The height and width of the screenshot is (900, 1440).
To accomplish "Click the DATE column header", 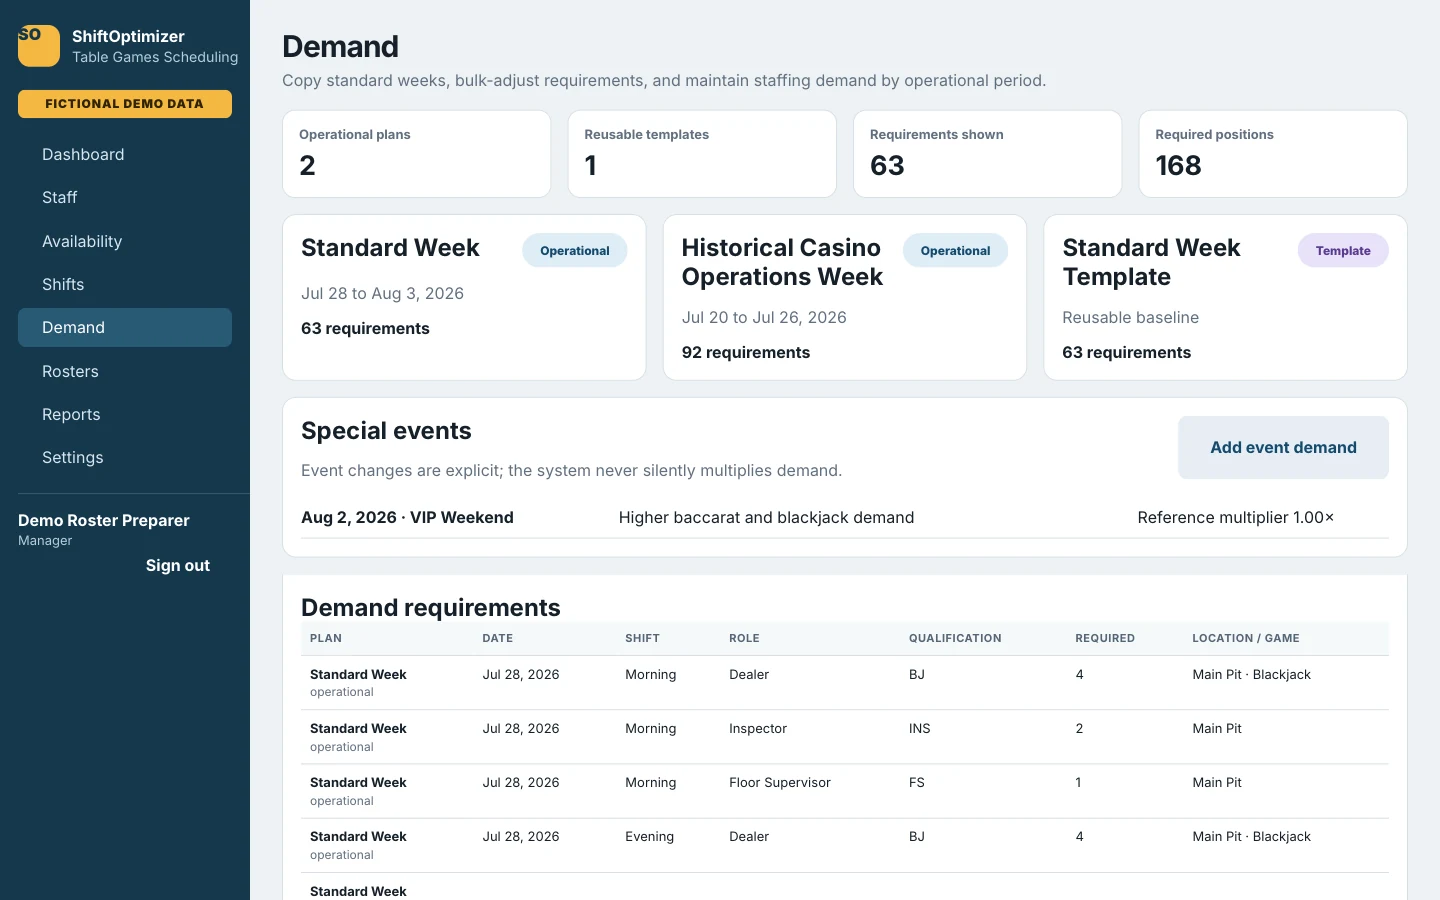I will [497, 638].
